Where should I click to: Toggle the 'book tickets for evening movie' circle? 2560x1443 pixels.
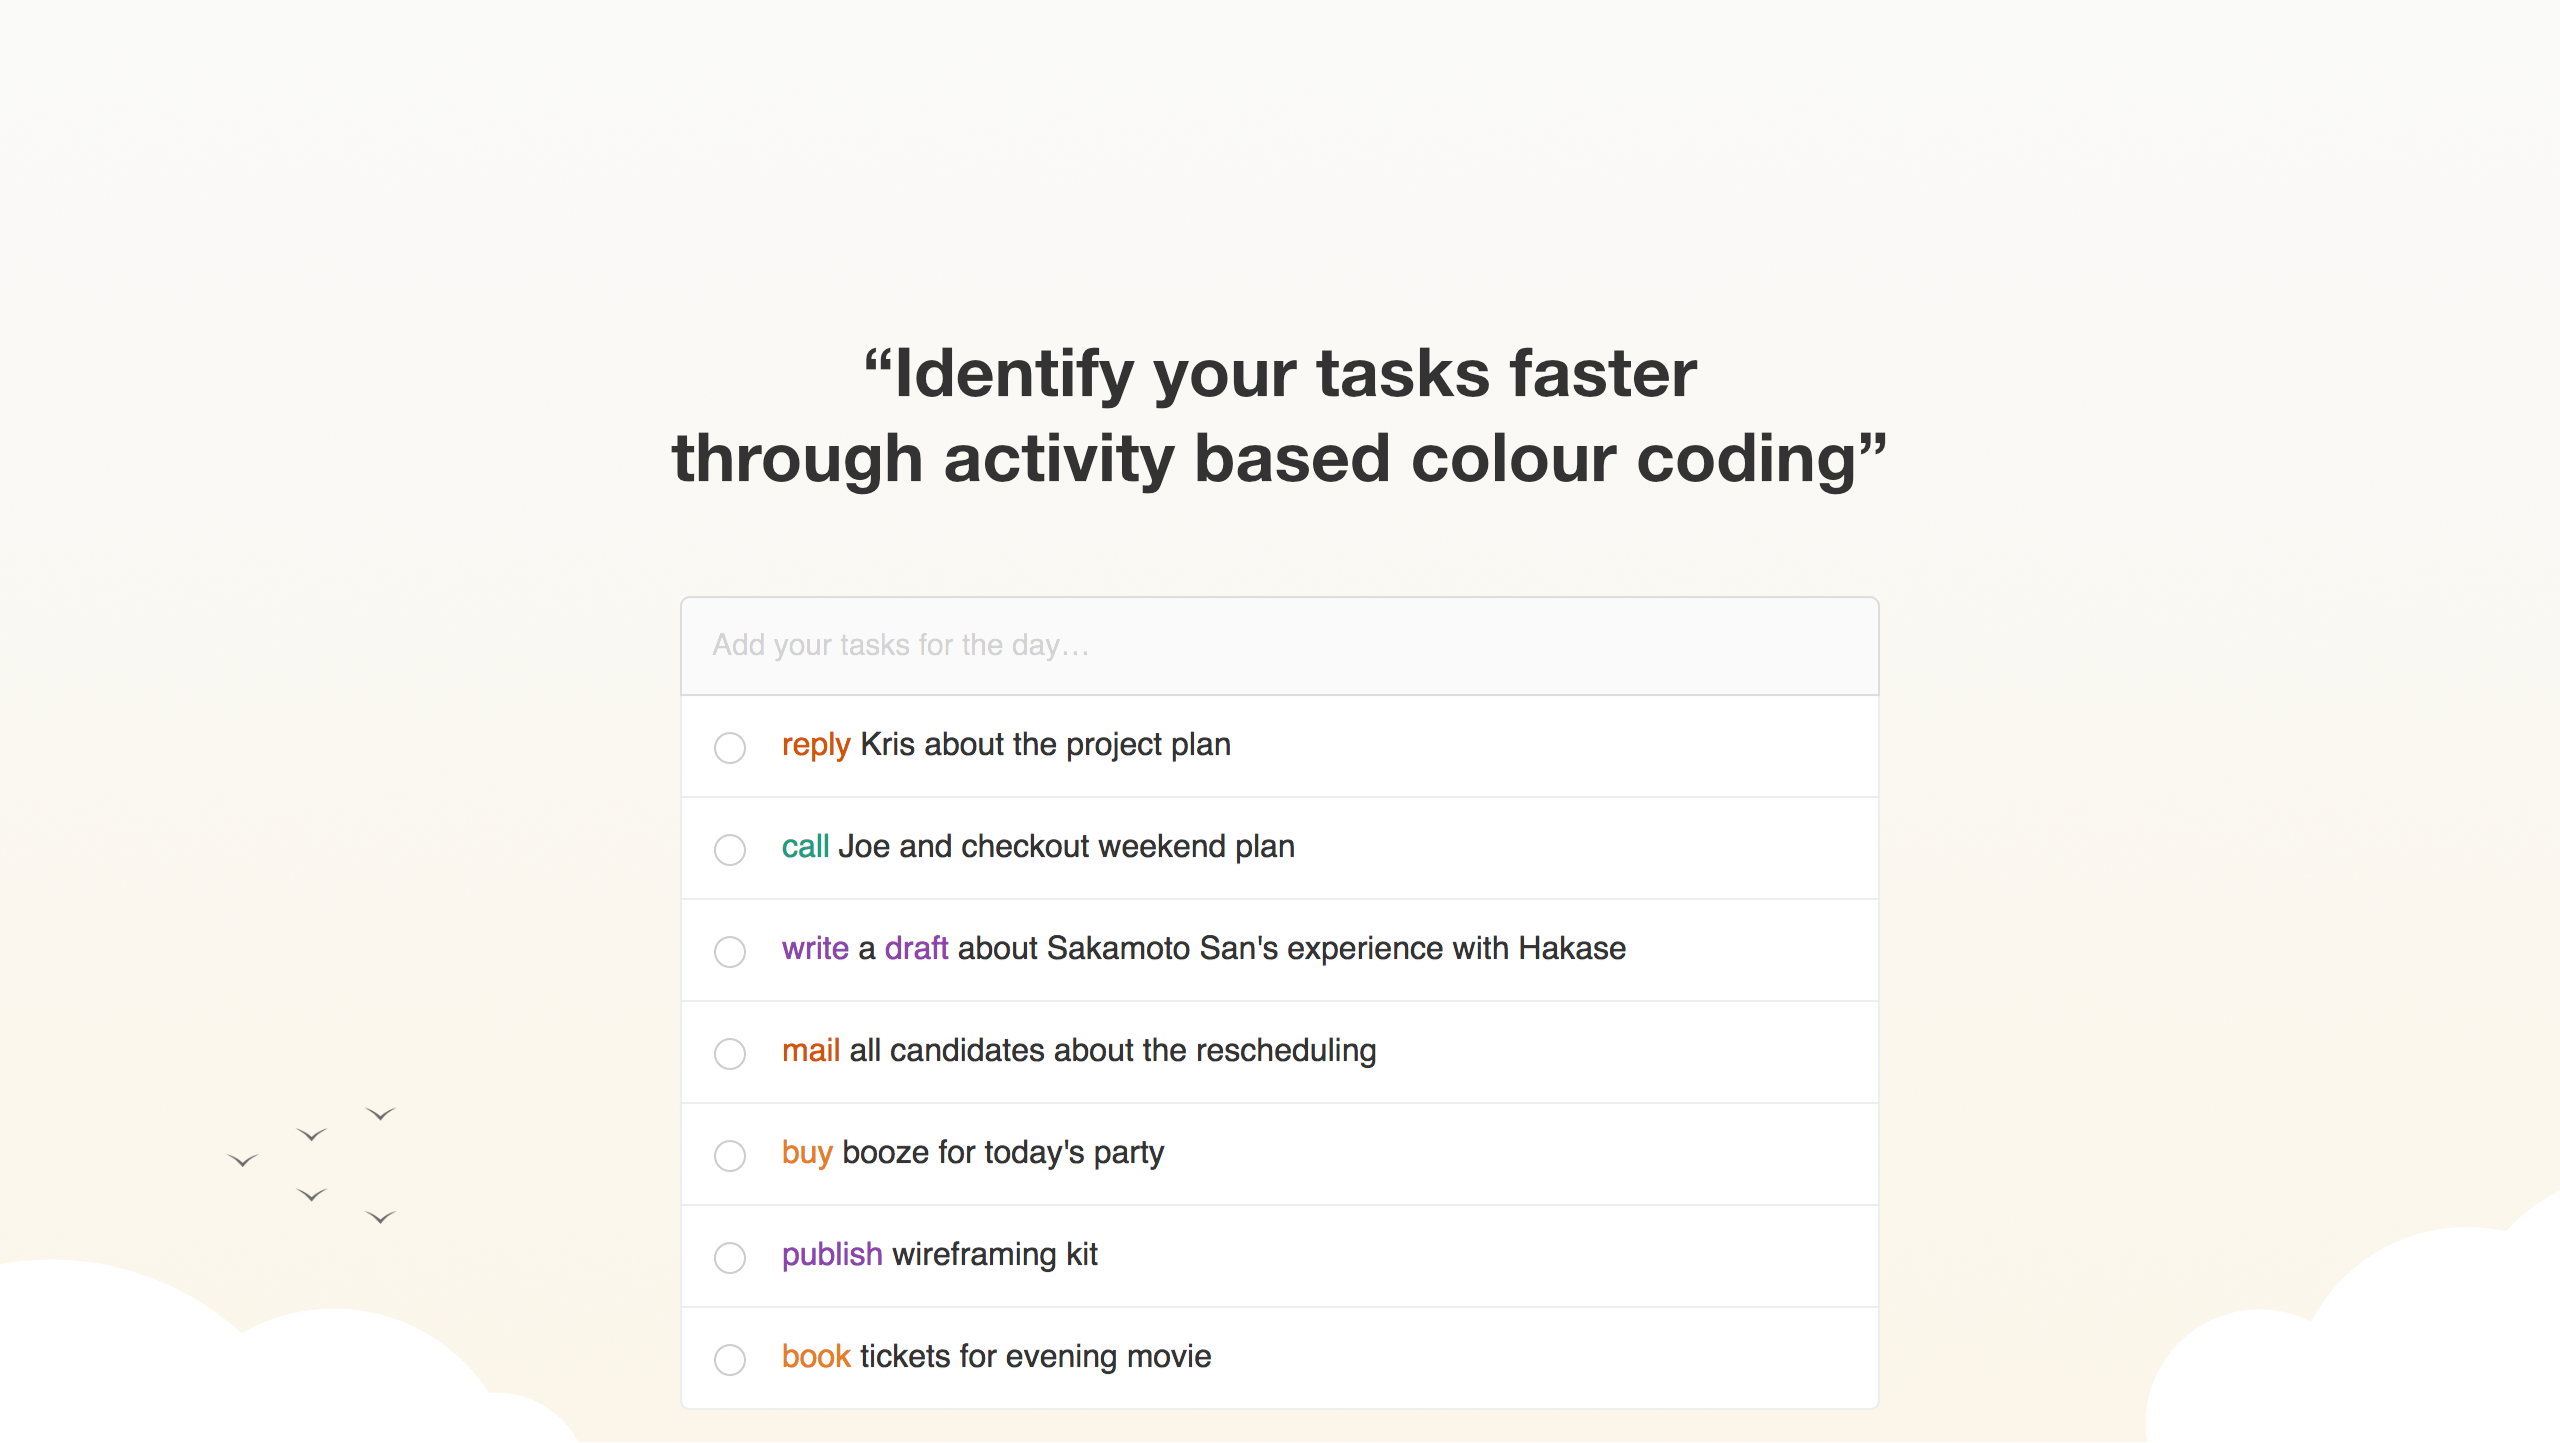click(730, 1359)
